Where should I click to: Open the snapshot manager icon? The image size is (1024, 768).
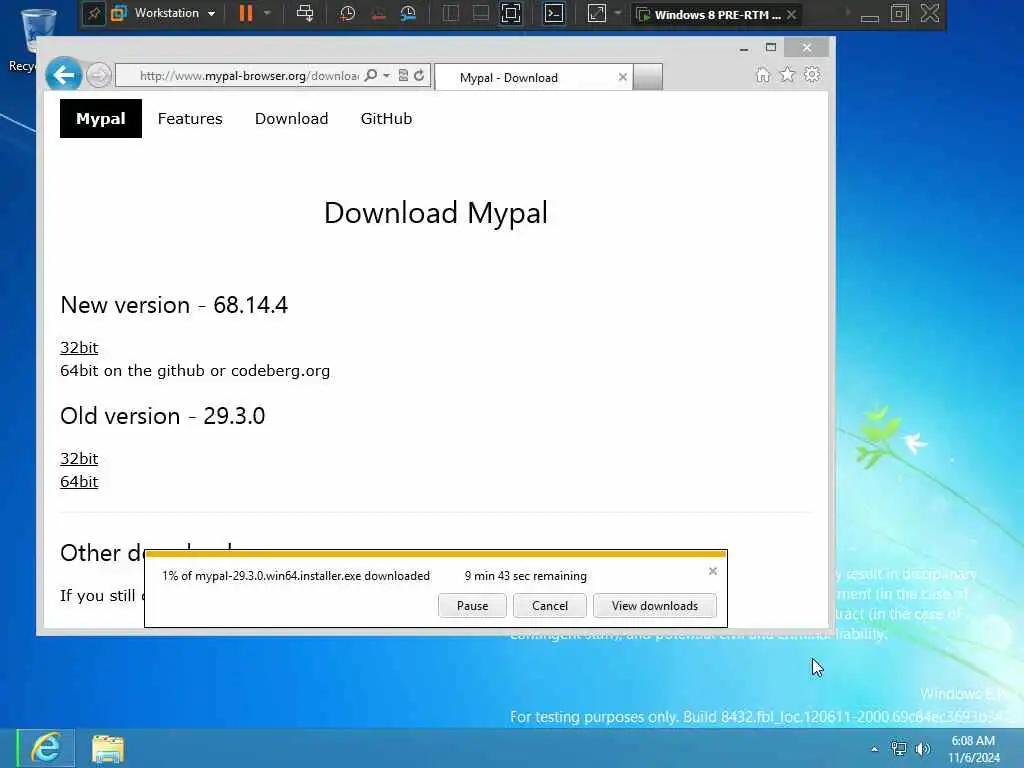[408, 14]
